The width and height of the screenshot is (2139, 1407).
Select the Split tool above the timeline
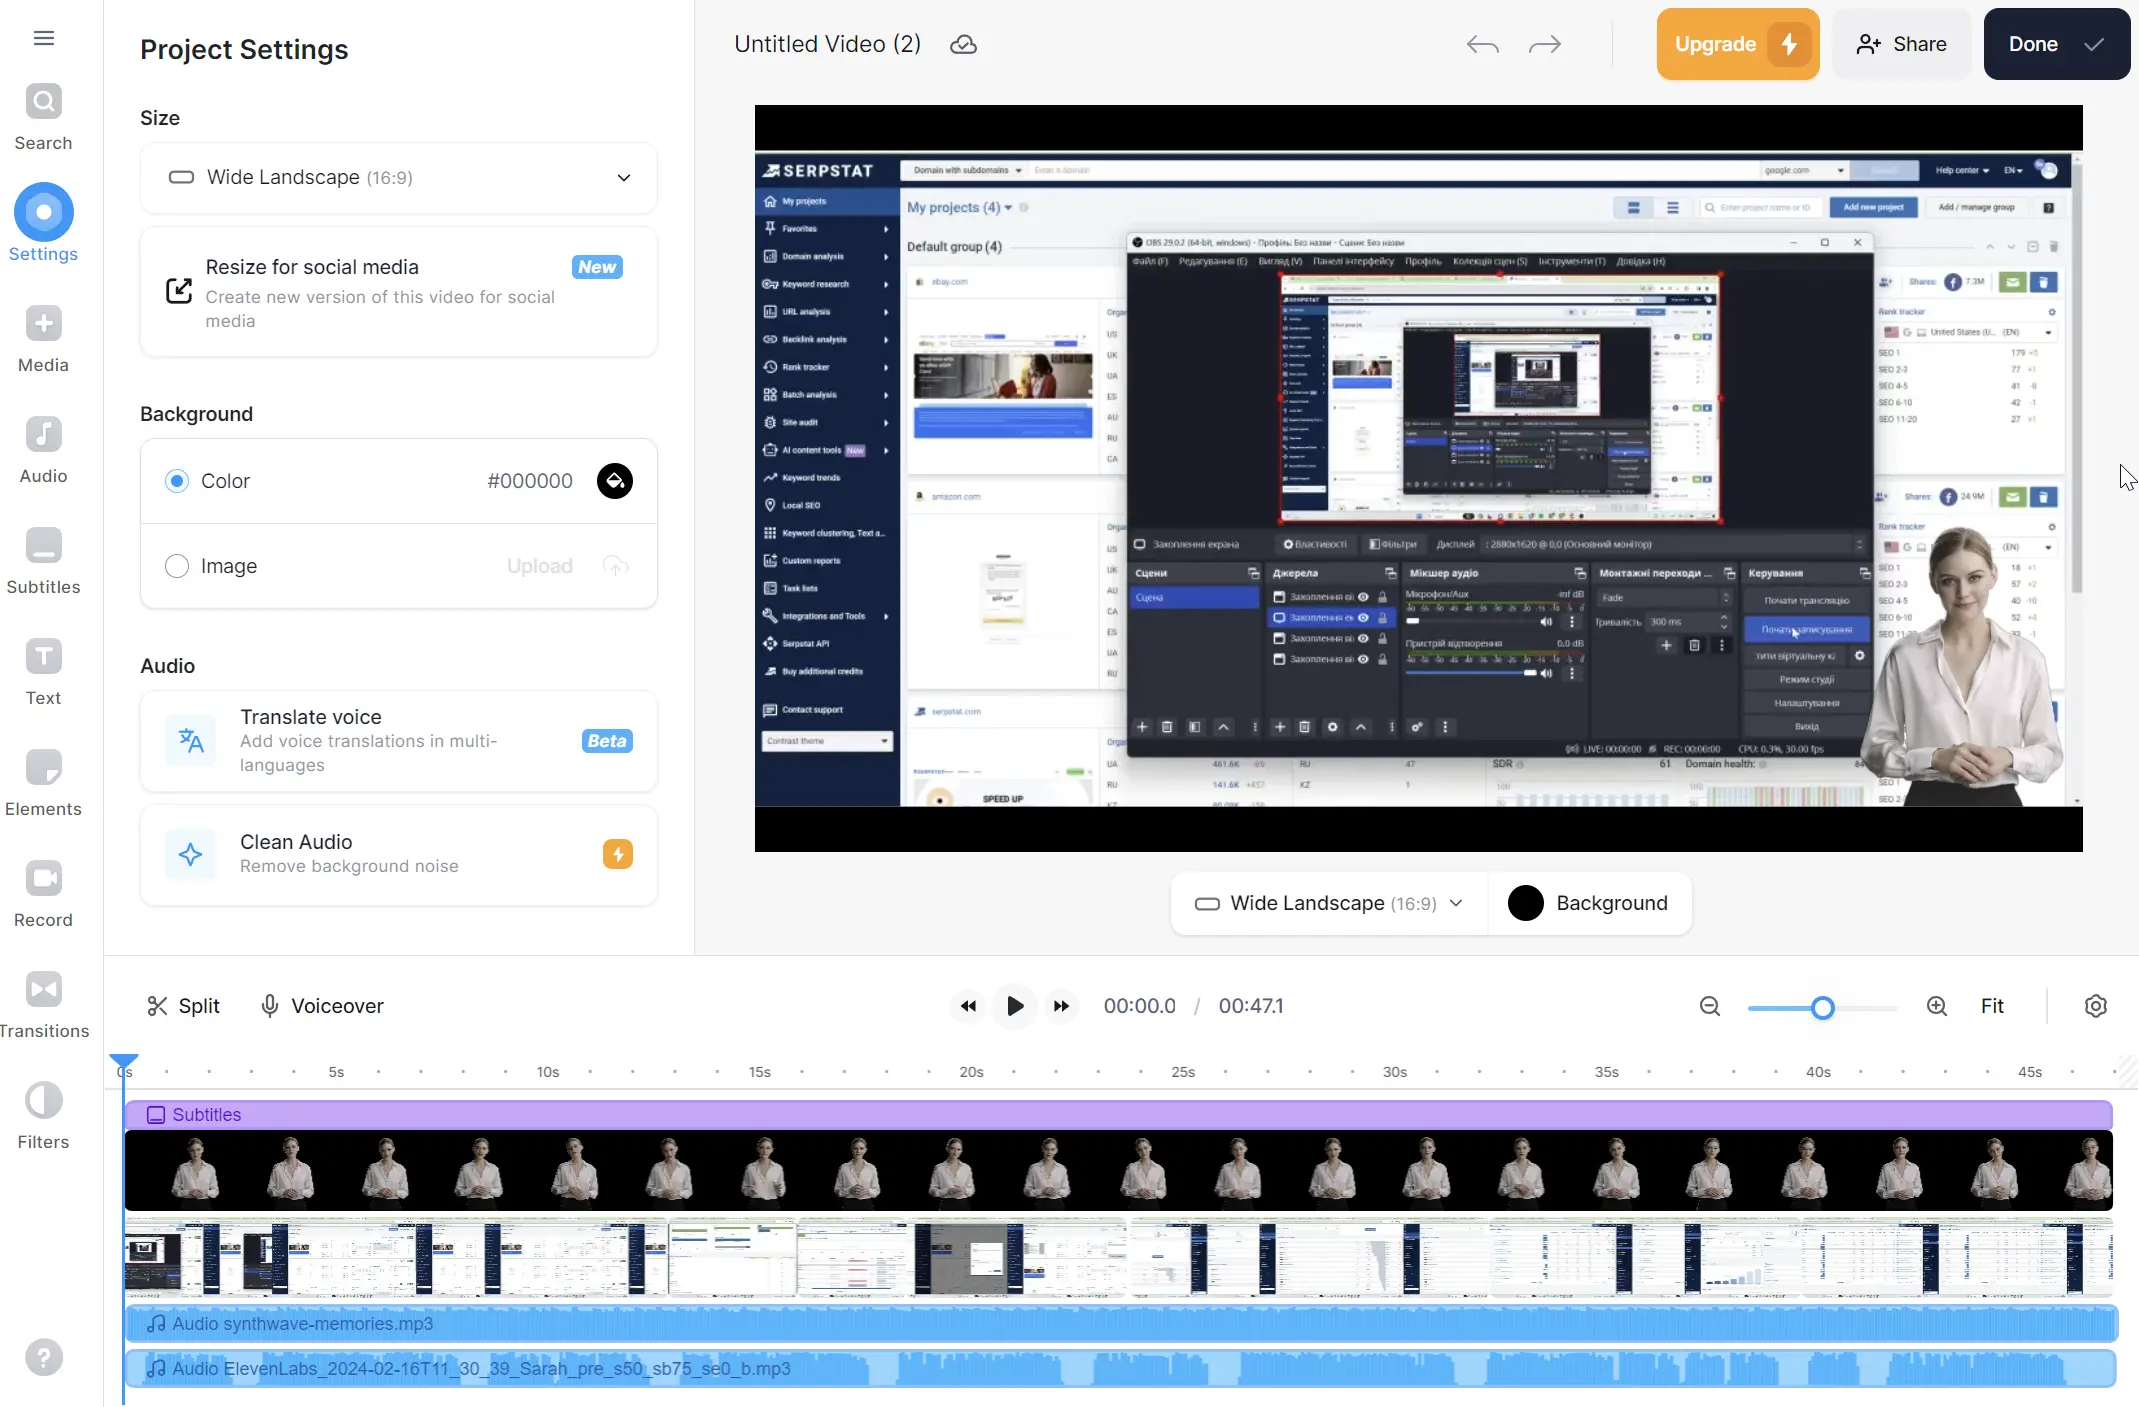[x=183, y=1005]
